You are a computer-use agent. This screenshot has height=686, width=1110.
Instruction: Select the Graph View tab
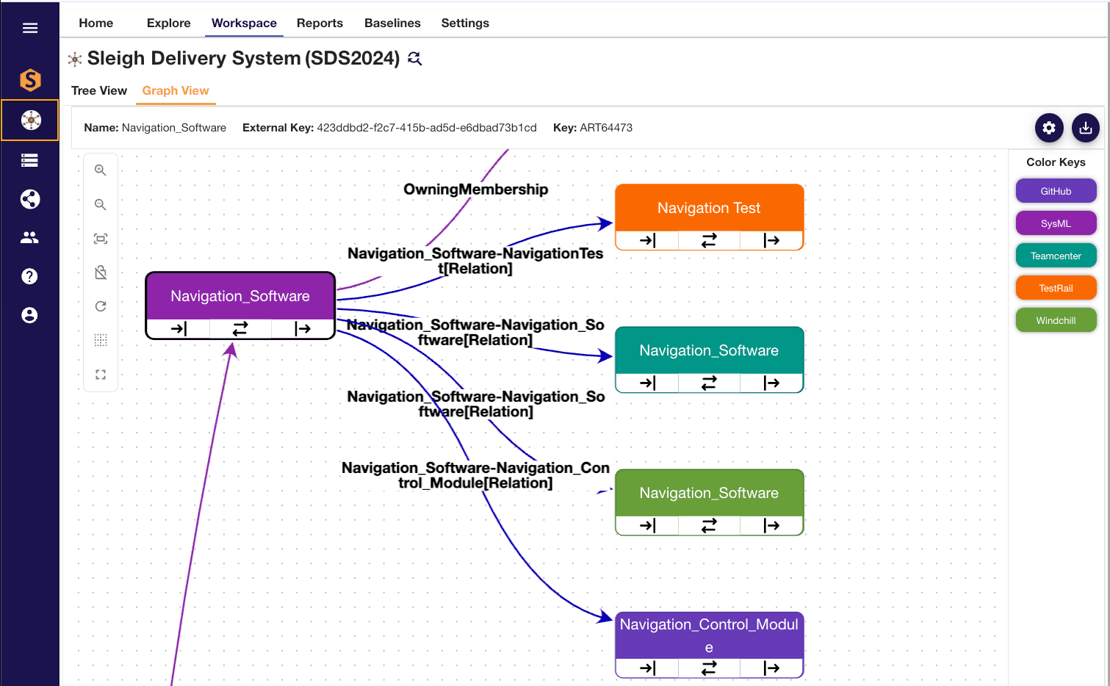tap(176, 91)
